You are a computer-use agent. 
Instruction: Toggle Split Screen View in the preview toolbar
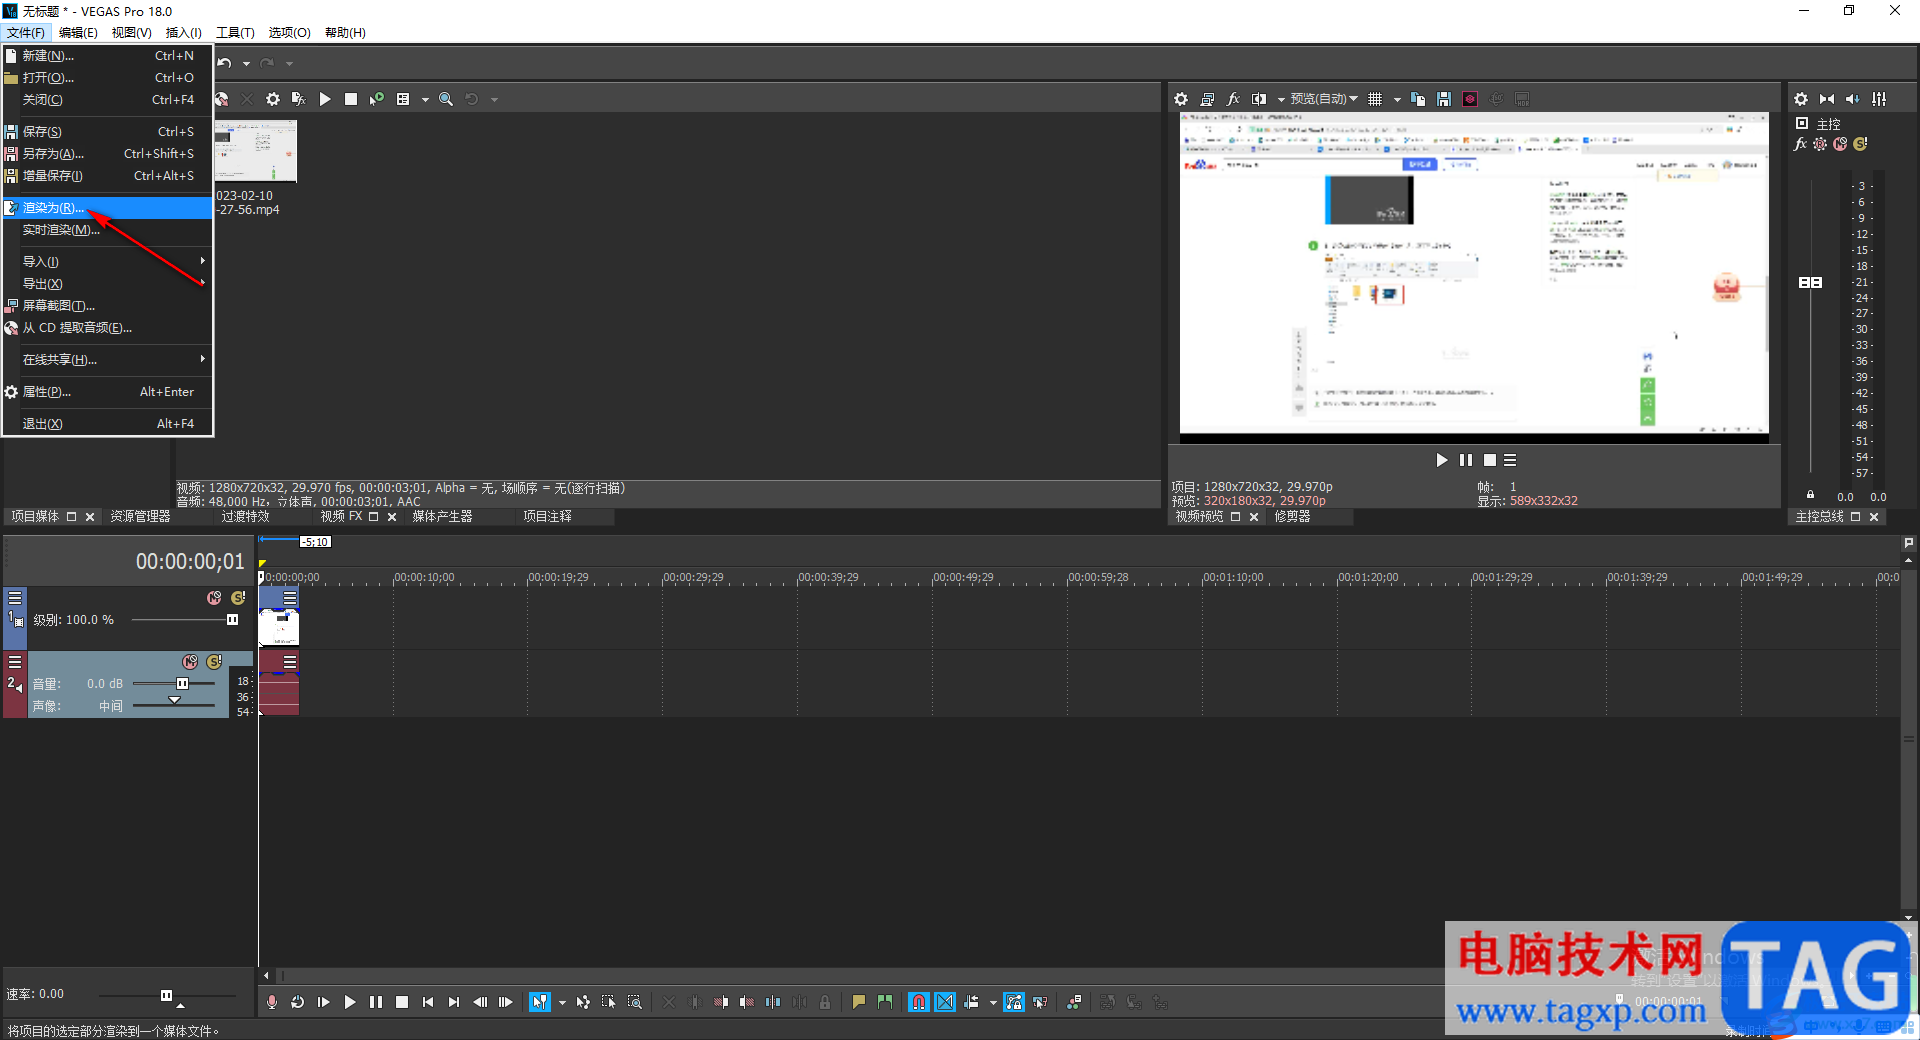tap(1259, 99)
